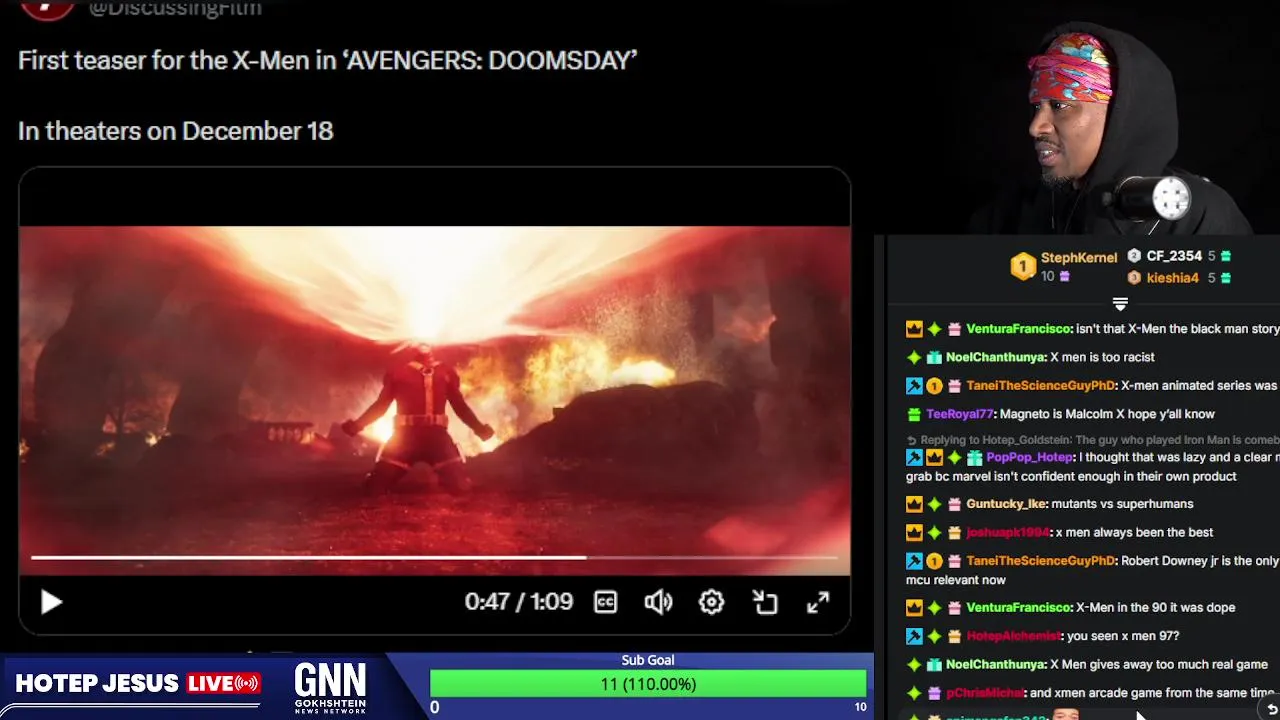Image resolution: width=1280 pixels, height=720 pixels.
Task: Play the Avengers Doomsday teaser video
Action: [52, 602]
